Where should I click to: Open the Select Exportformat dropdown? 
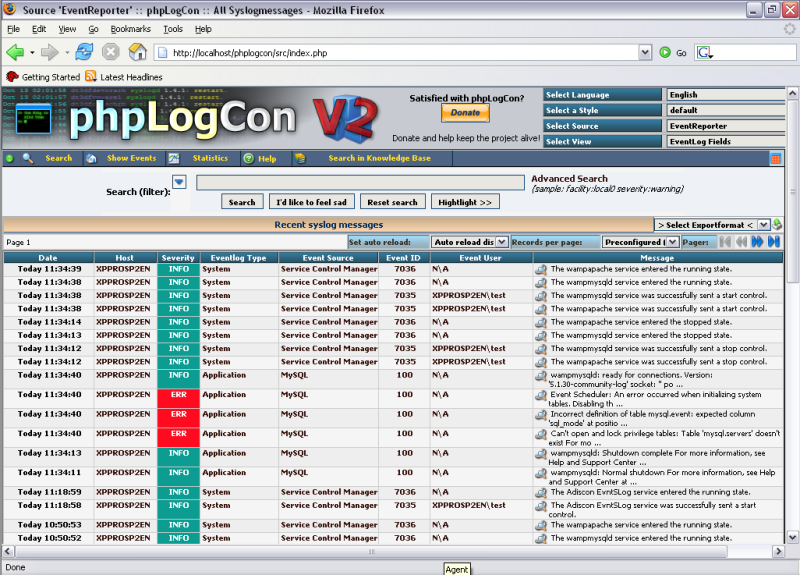[712, 224]
